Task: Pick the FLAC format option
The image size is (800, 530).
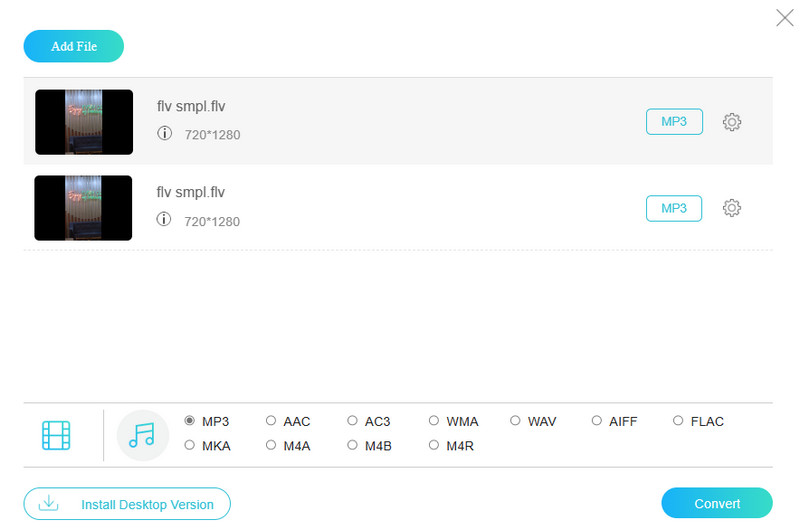Action: click(678, 421)
